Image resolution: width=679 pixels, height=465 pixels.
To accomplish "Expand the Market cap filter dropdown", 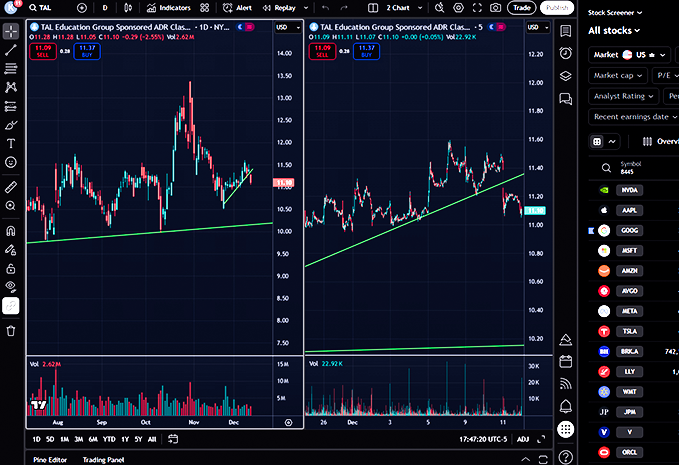I will [617, 75].
